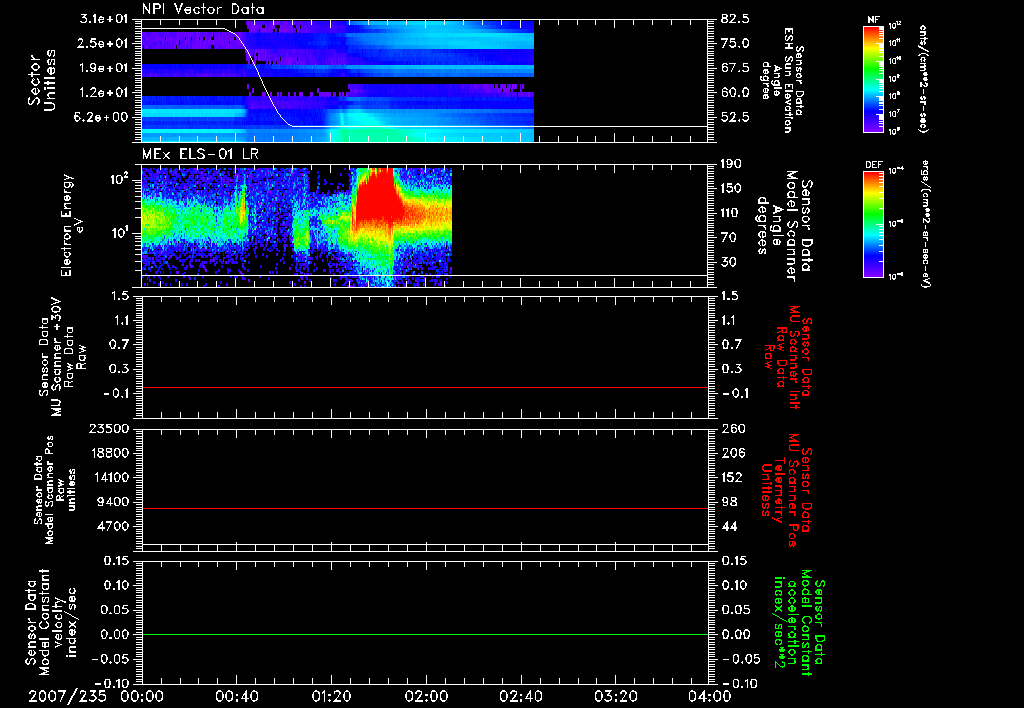Screen dimensions: 1024x708
Task: Click the "150" scanner angle tick
Action: (x=731, y=189)
